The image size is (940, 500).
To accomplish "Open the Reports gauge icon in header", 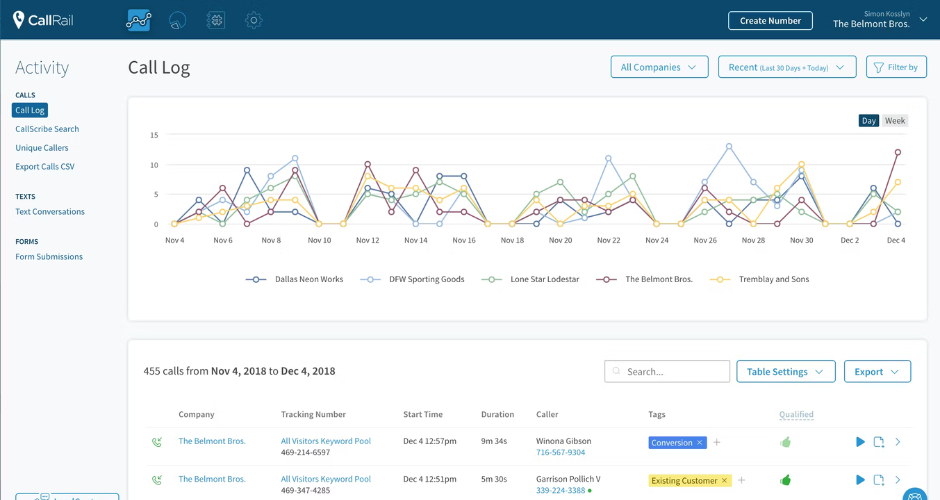I will point(177,20).
